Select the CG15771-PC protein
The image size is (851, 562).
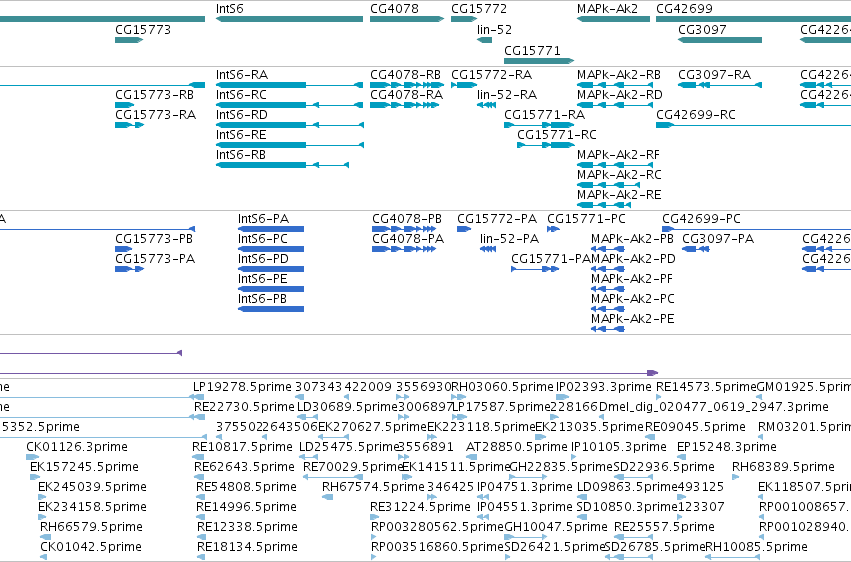pyautogui.click(x=586, y=219)
